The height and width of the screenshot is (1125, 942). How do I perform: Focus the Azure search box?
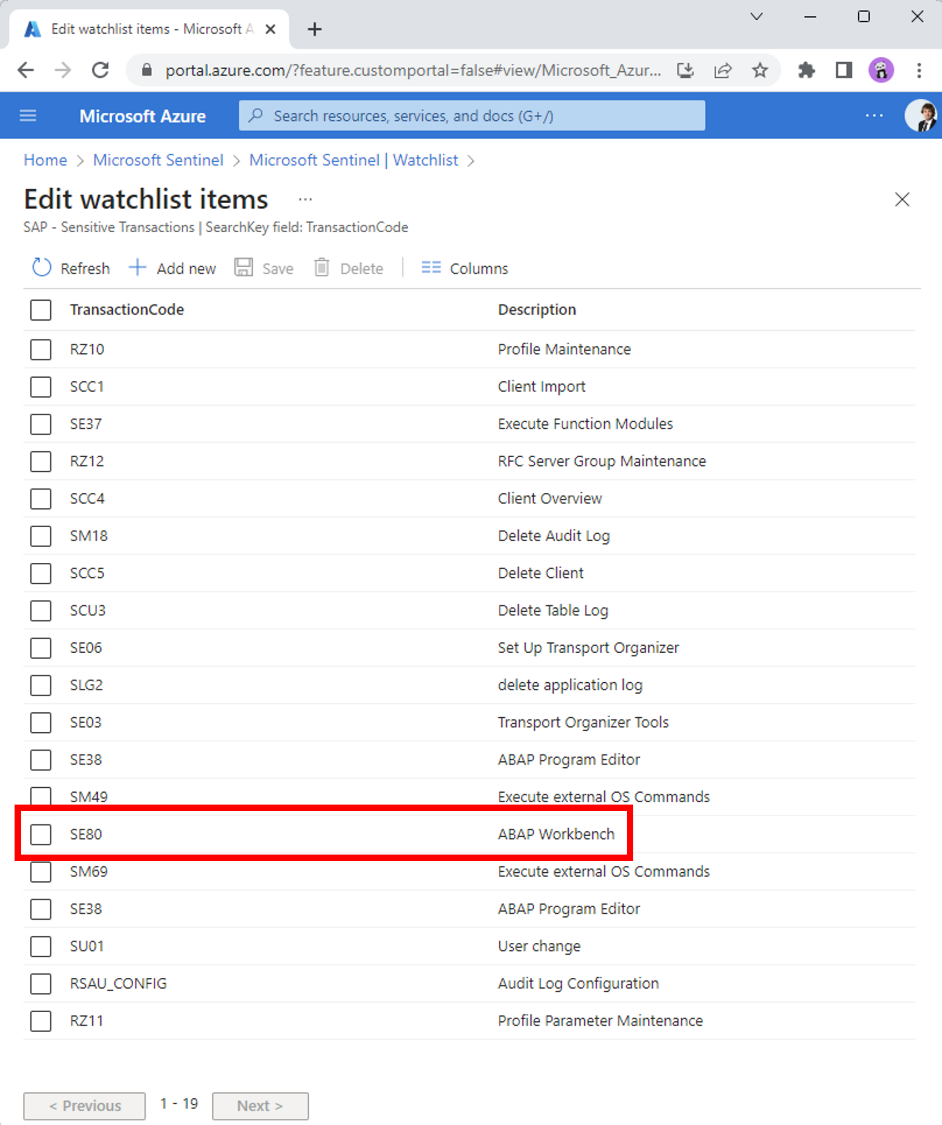[x=471, y=116]
